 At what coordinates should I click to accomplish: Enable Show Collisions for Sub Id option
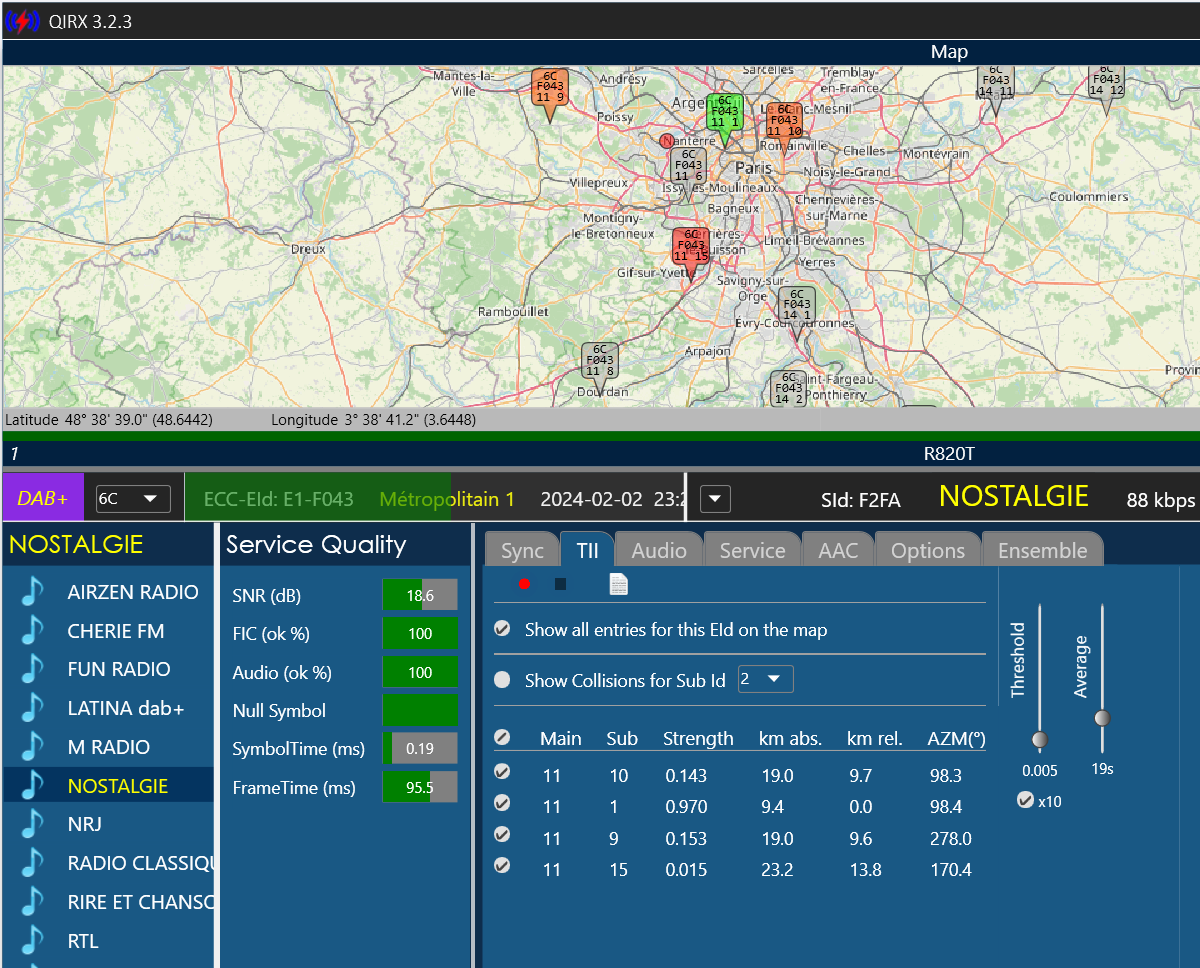pyautogui.click(x=503, y=680)
